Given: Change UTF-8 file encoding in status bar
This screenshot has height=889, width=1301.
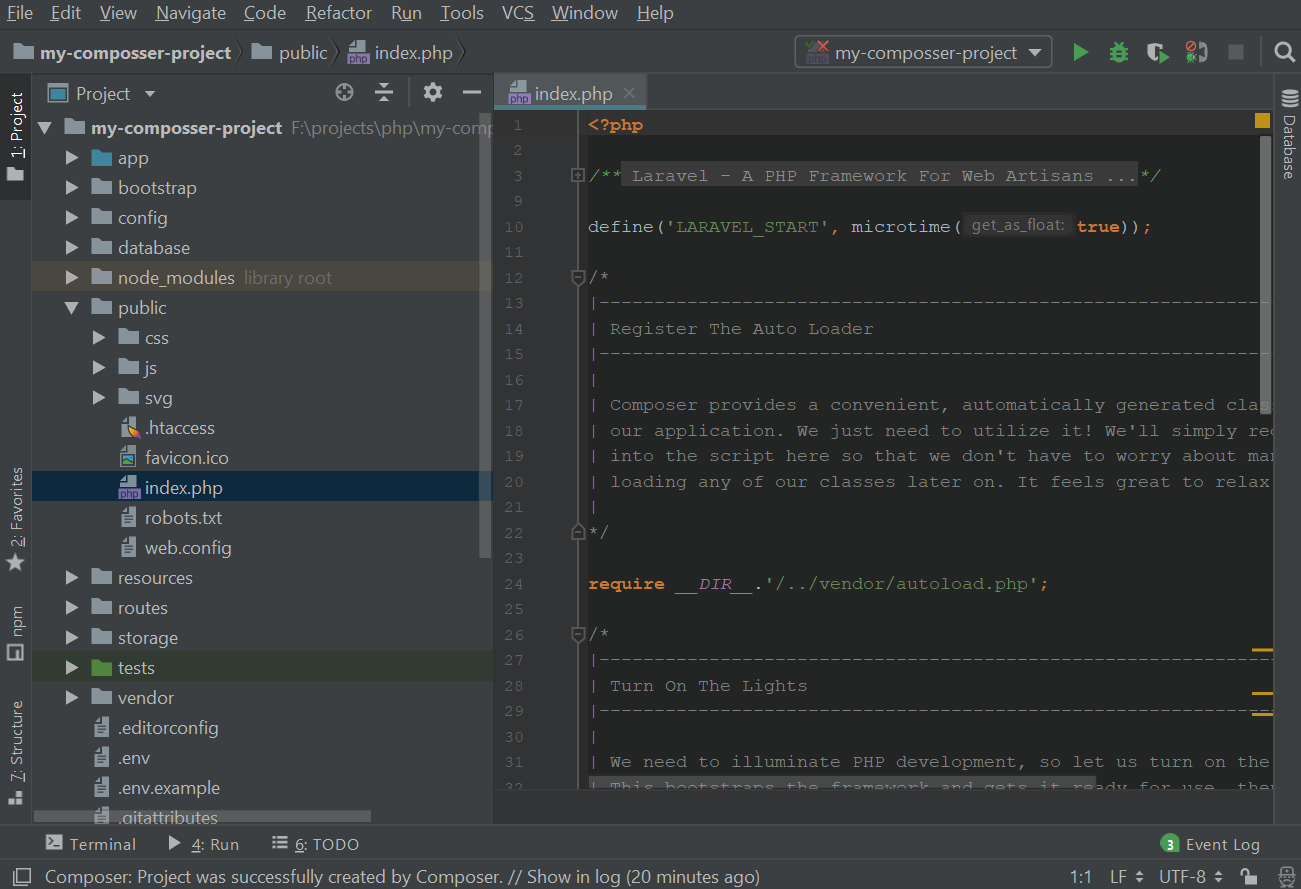Looking at the screenshot, I should point(1190,877).
